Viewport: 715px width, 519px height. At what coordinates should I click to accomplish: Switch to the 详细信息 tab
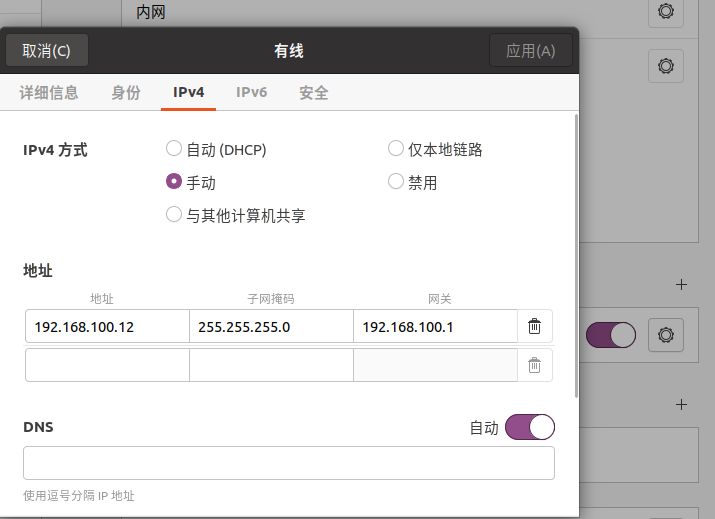(49, 93)
